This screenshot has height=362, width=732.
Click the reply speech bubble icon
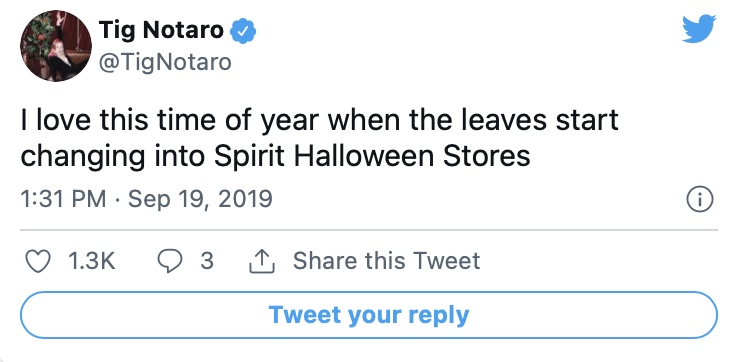(x=169, y=261)
